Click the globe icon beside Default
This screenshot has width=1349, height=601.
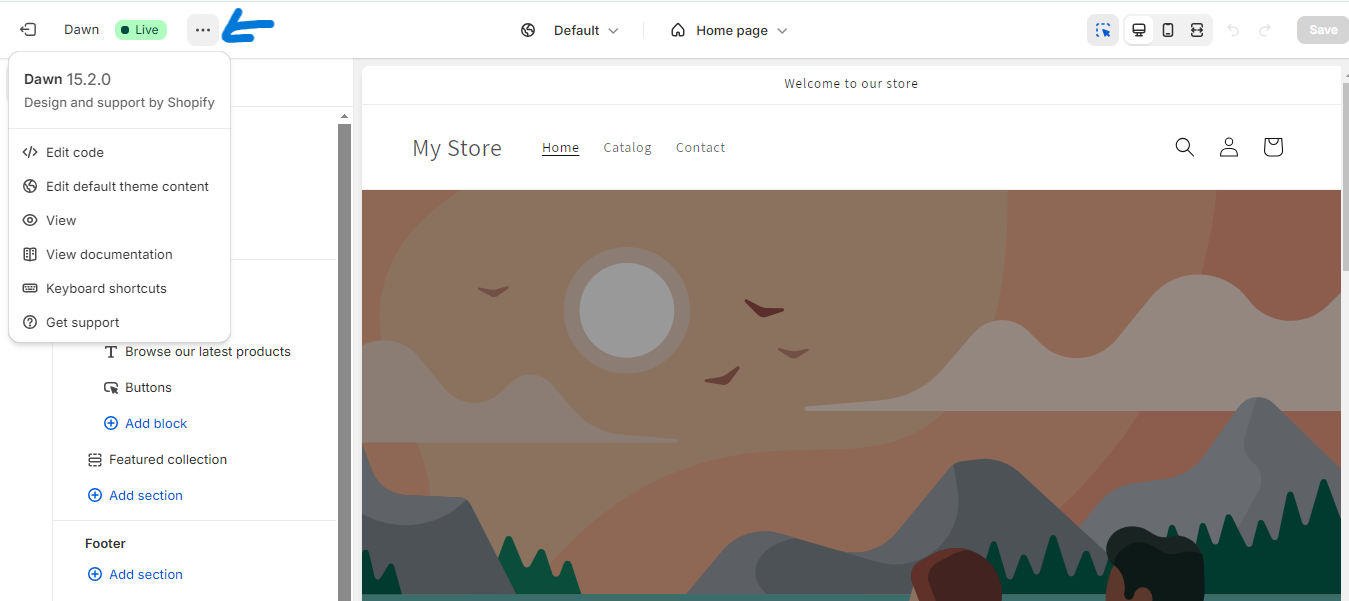pyautogui.click(x=528, y=30)
